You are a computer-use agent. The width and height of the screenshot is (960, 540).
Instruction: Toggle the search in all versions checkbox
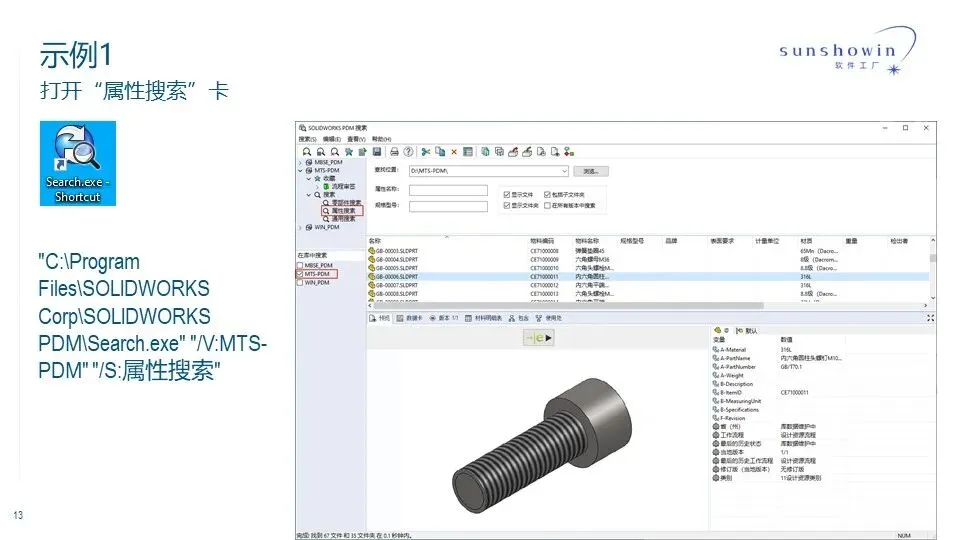547,206
